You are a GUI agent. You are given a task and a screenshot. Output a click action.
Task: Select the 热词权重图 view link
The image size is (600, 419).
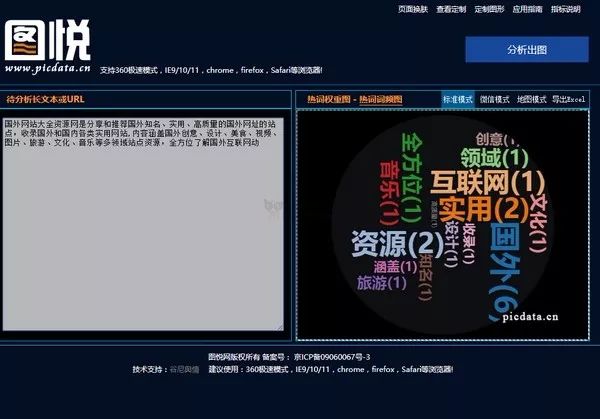(329, 99)
